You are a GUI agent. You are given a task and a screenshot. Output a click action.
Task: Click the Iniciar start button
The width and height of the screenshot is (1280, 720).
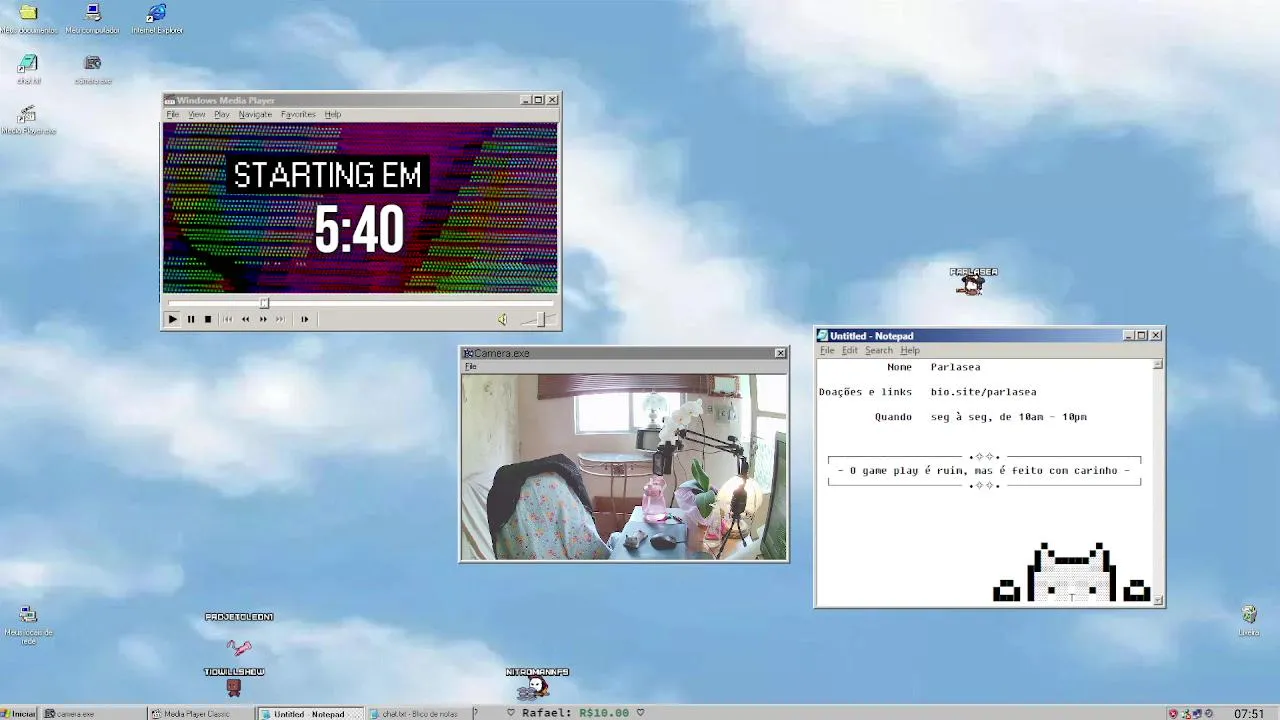point(19,713)
